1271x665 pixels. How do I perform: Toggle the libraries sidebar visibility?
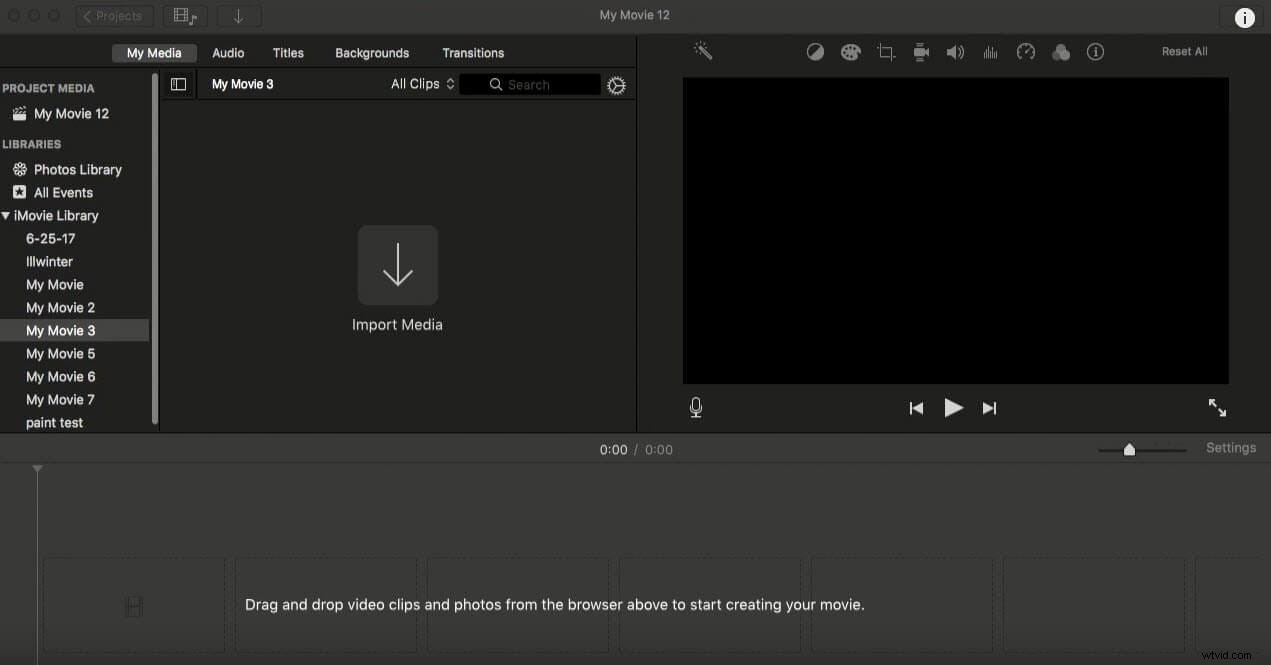[178, 85]
